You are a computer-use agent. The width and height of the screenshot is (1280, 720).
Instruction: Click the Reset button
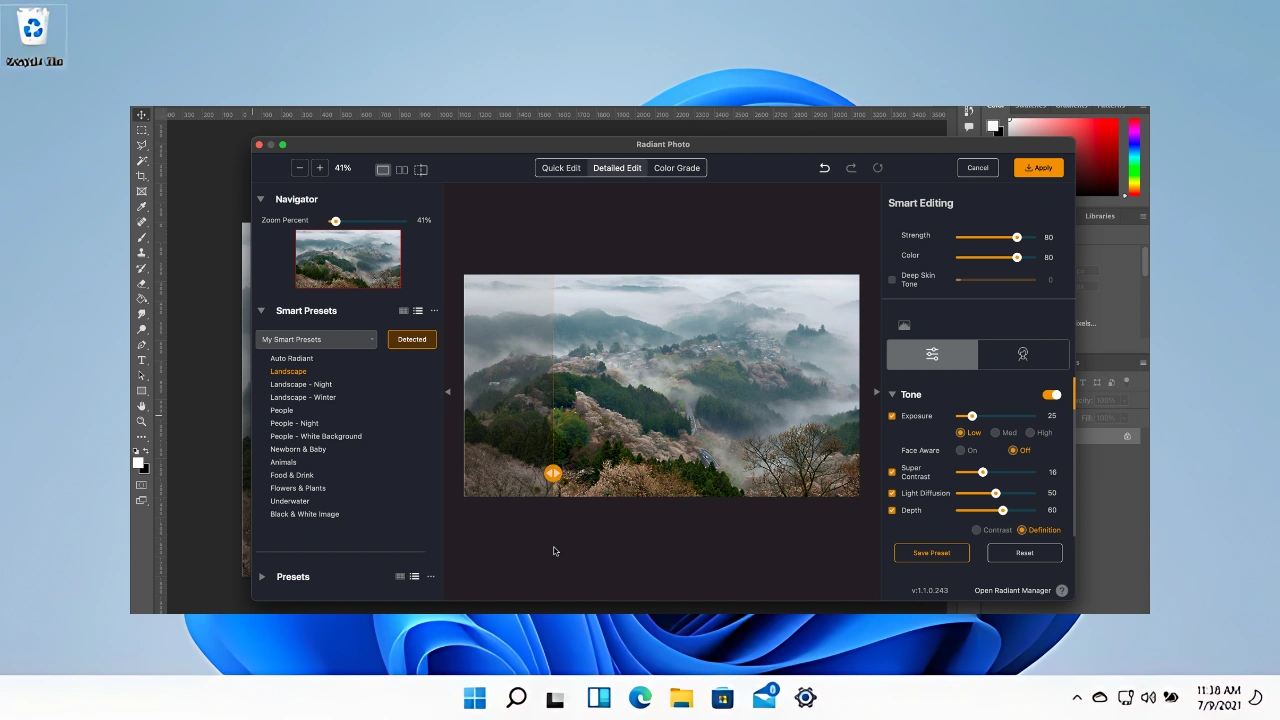pyautogui.click(x=1025, y=553)
